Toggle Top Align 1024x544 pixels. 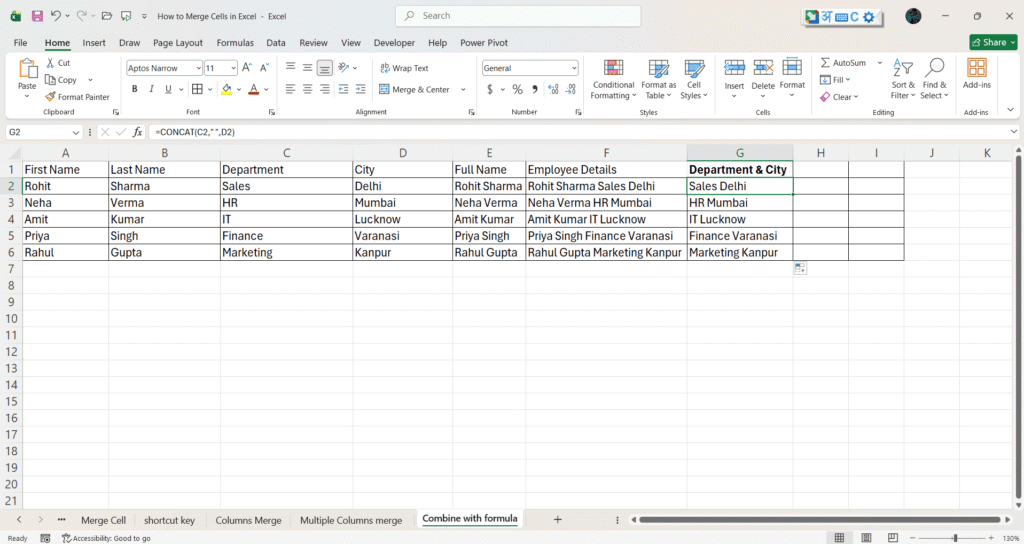coord(291,67)
